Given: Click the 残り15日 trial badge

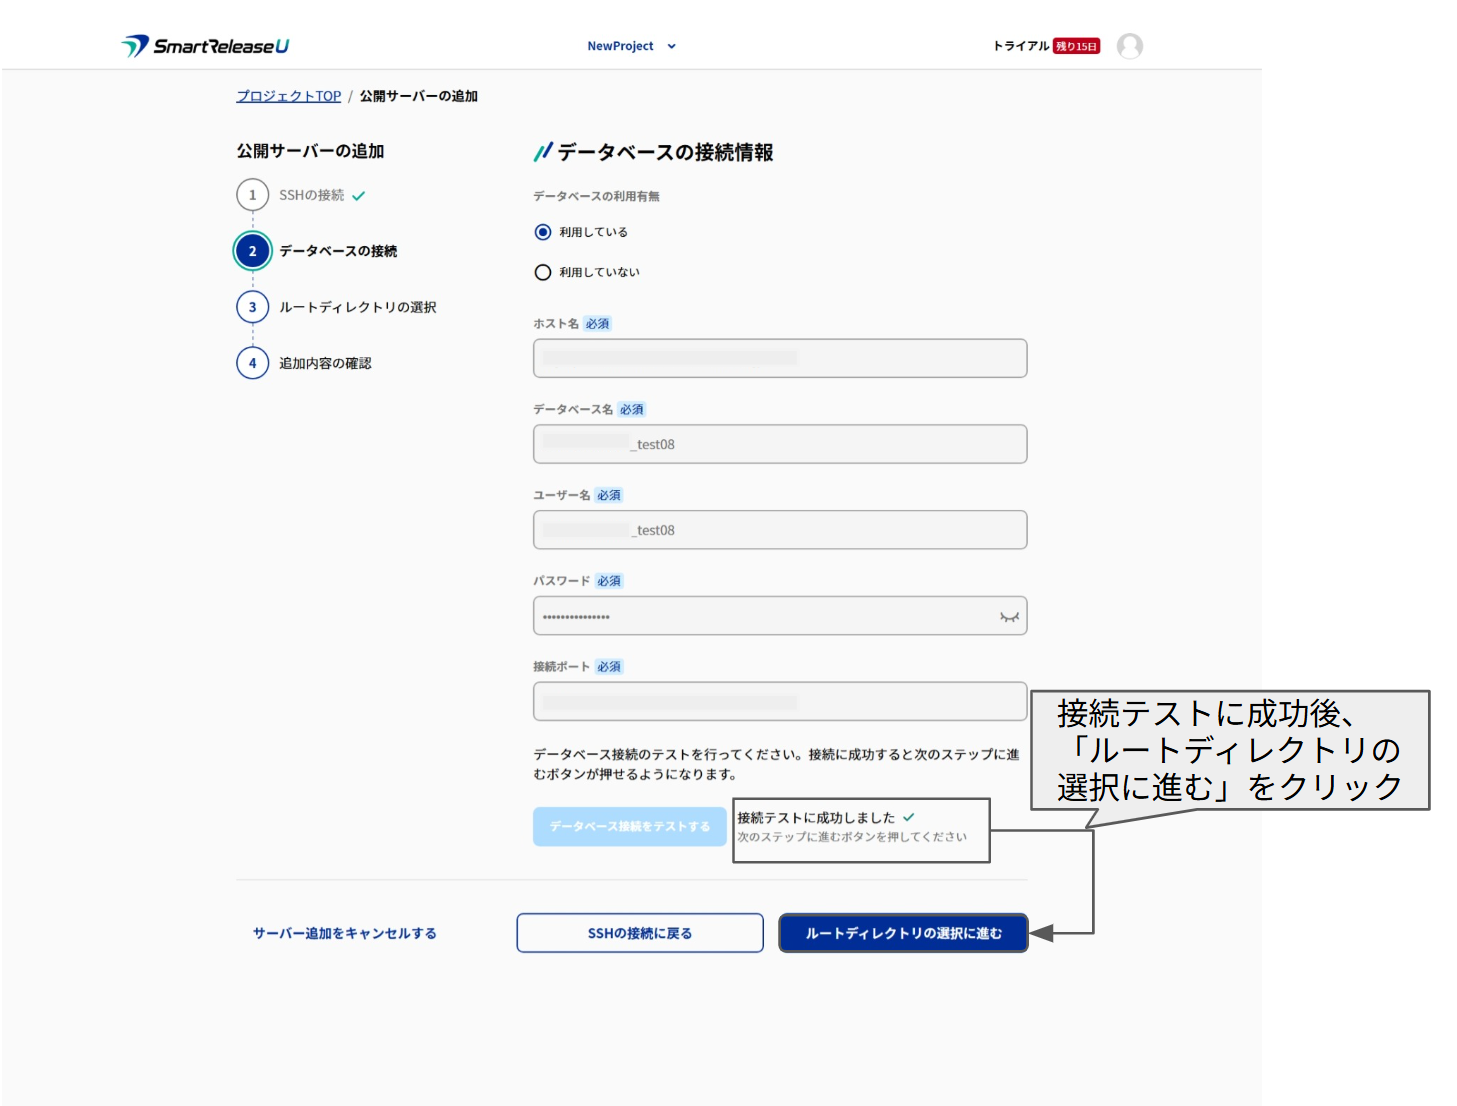Looking at the screenshot, I should tap(1076, 46).
